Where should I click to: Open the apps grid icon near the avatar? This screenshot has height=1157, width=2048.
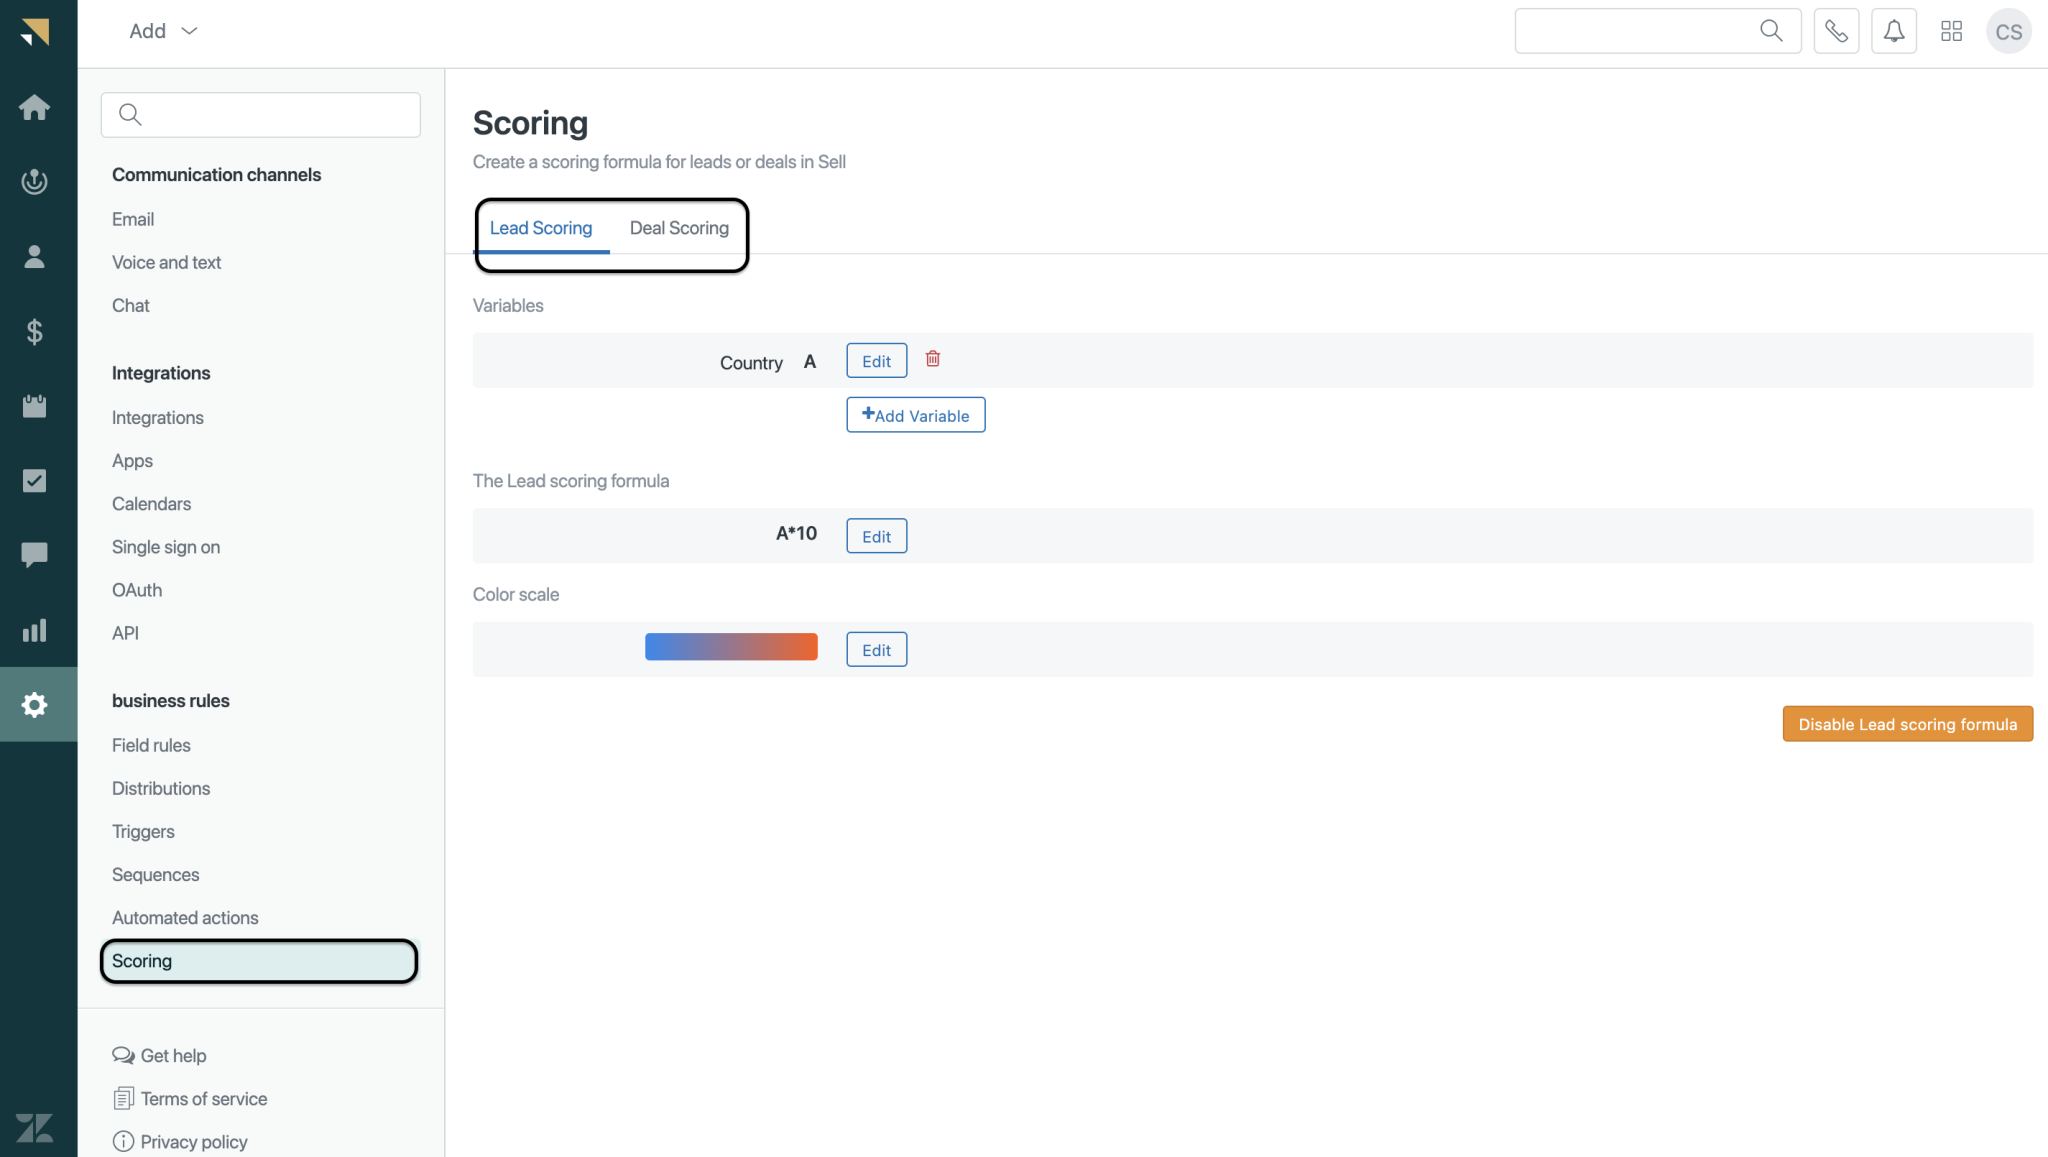coord(1950,30)
